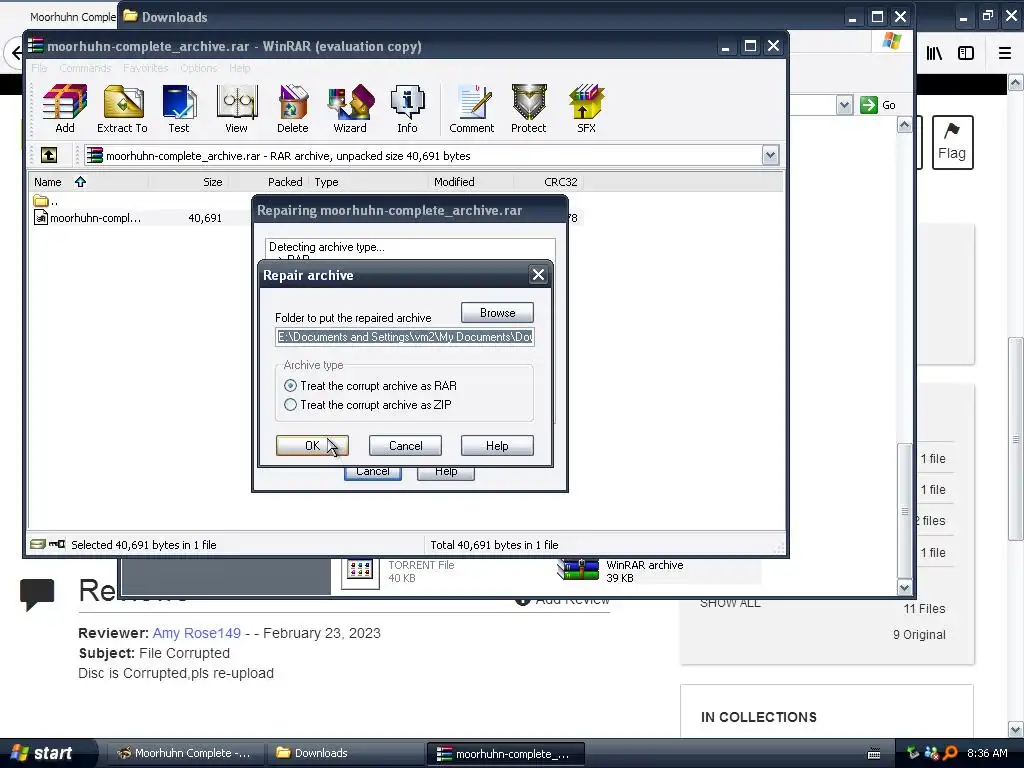Click the '11 Files' text on page
Image resolution: width=1024 pixels, height=768 pixels.
(x=924, y=609)
